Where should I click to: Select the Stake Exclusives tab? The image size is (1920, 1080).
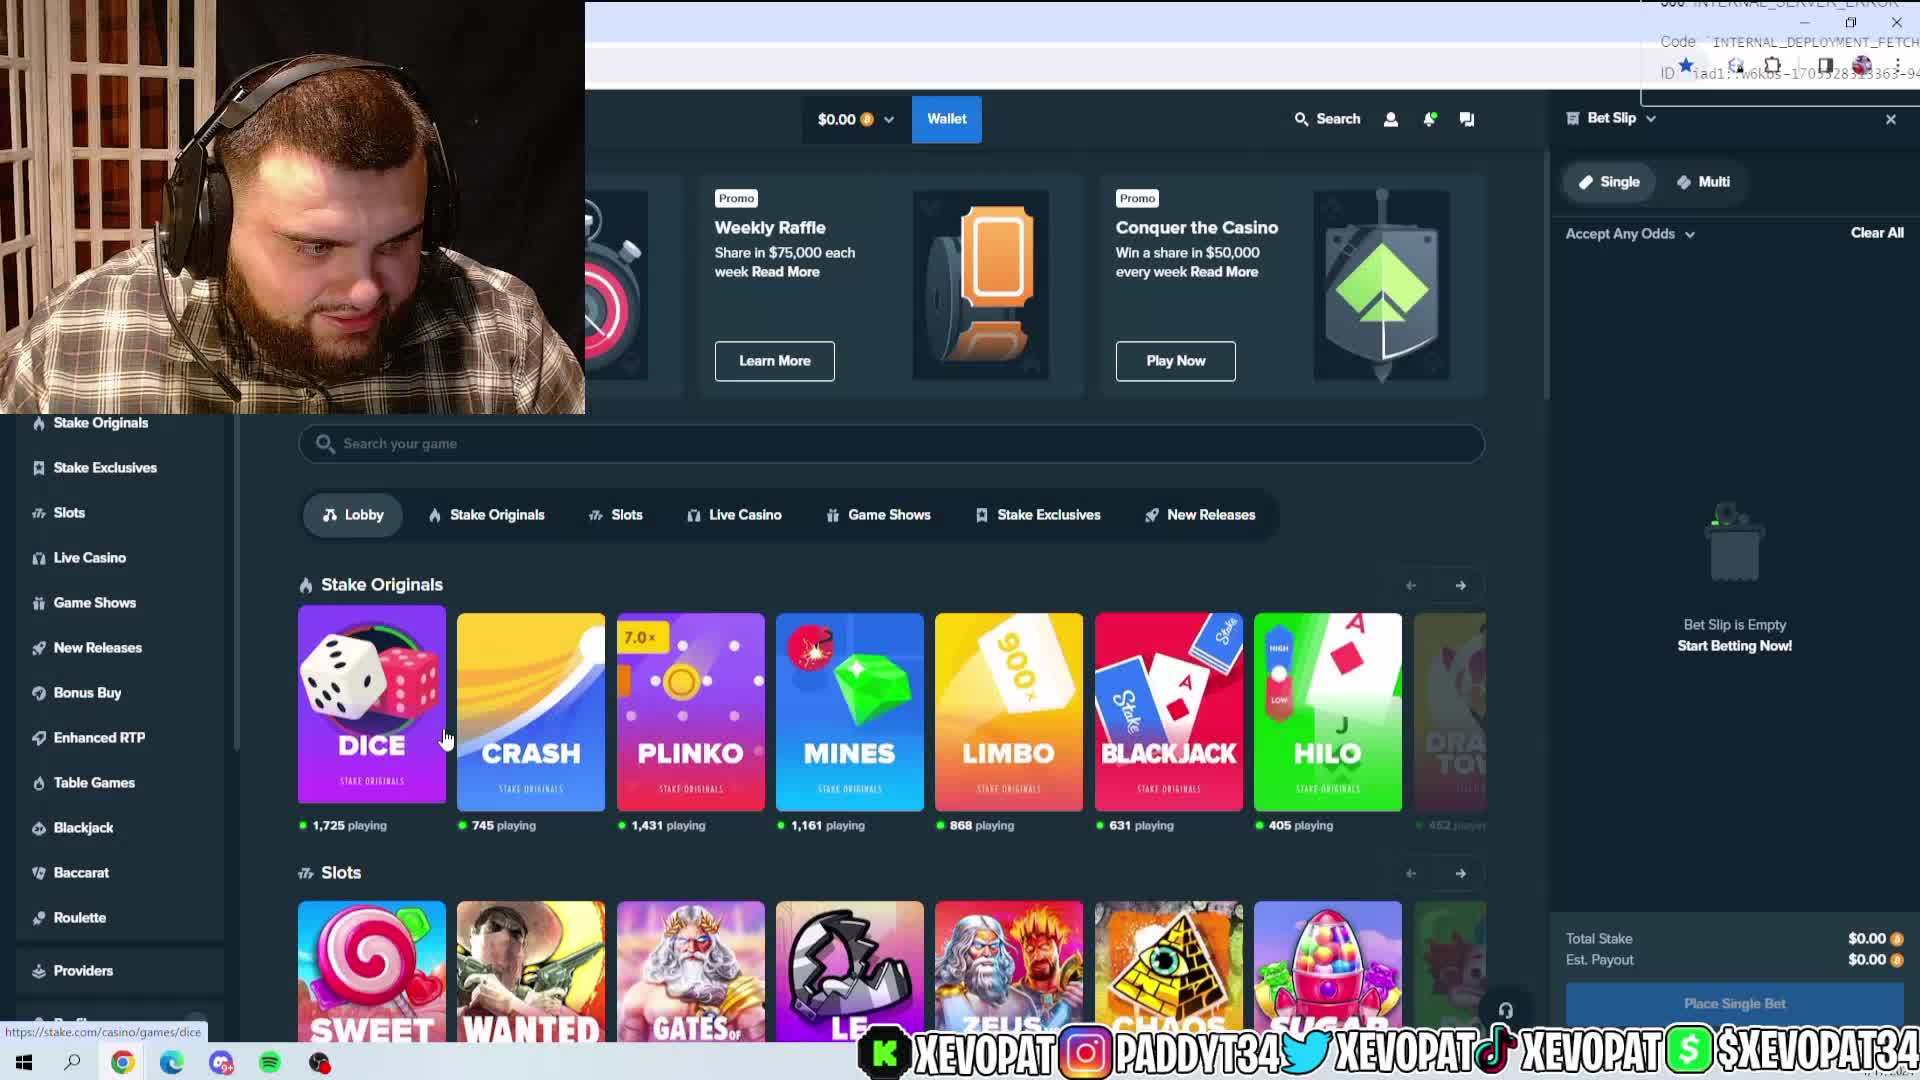[1037, 515]
